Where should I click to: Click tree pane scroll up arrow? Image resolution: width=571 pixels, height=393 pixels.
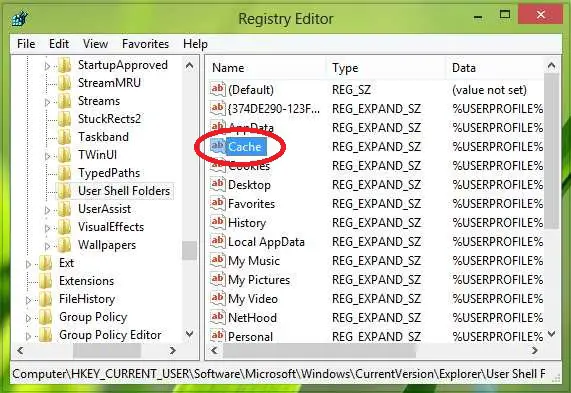(x=189, y=66)
